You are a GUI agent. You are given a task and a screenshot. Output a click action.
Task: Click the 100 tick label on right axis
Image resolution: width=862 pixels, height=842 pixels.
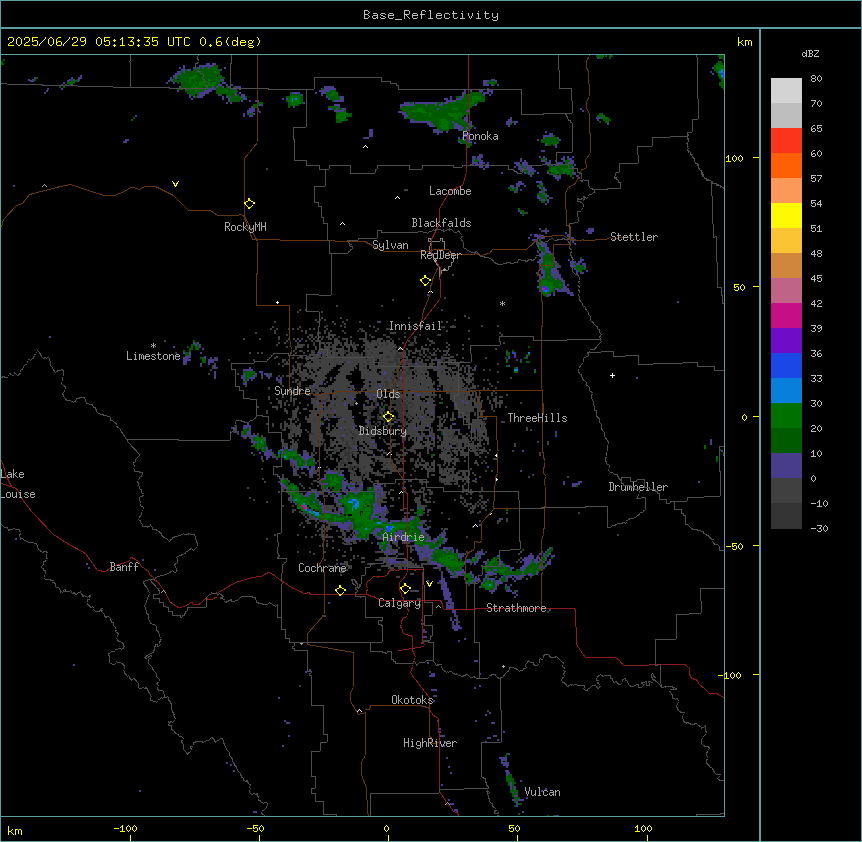pyautogui.click(x=734, y=158)
